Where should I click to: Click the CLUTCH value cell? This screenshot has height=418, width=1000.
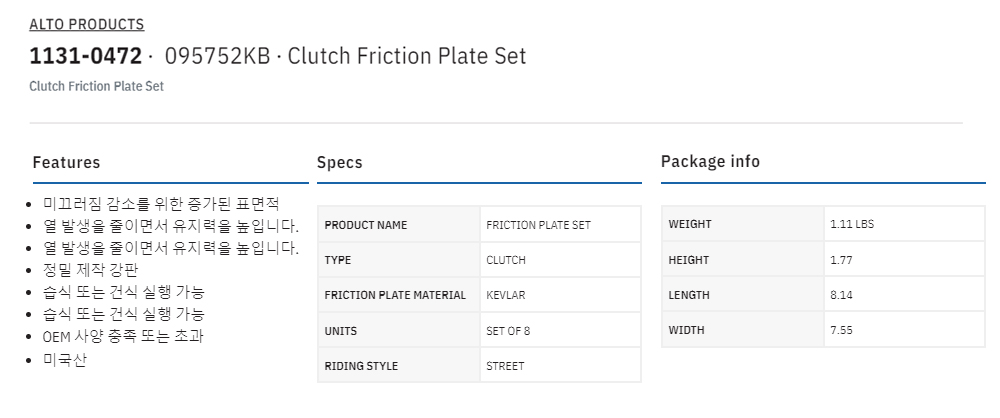click(506, 260)
